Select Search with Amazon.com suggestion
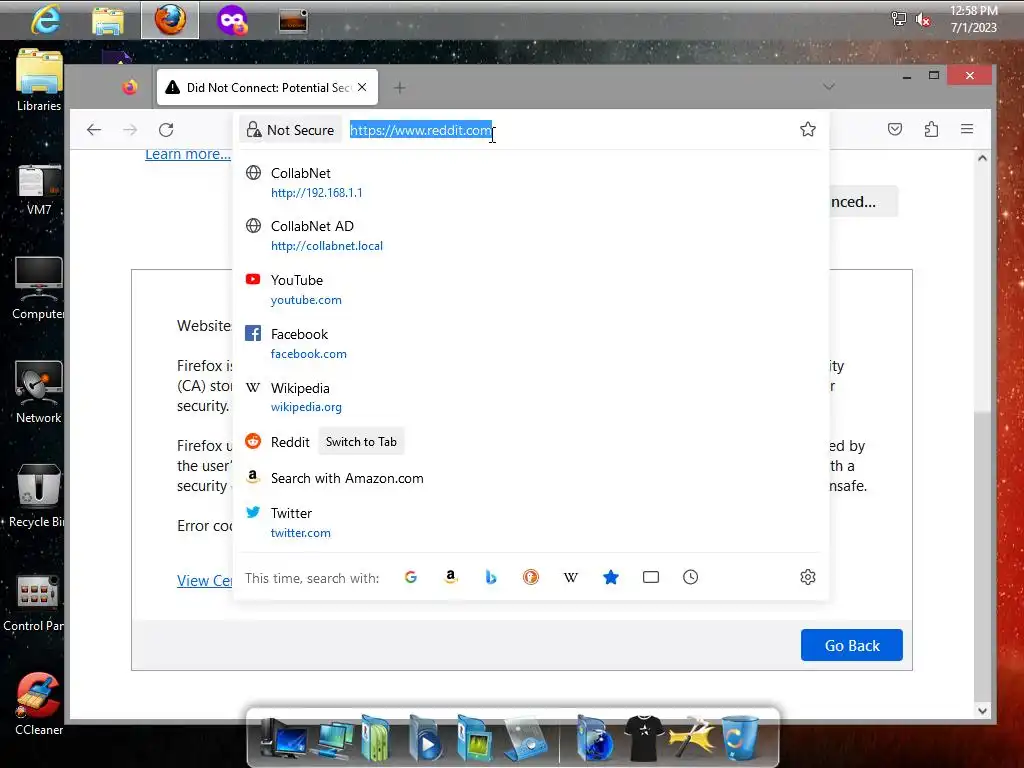Viewport: 1024px width, 768px height. point(531,478)
